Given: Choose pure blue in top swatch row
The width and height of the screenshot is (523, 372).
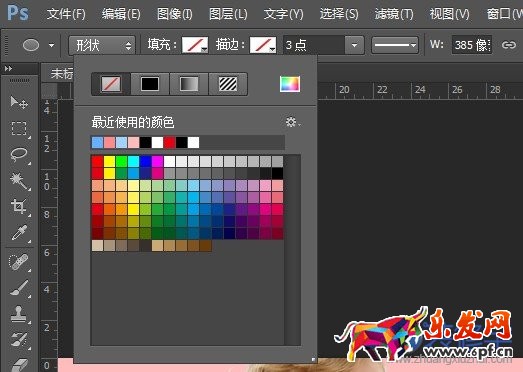Looking at the screenshot, I should click(145, 161).
